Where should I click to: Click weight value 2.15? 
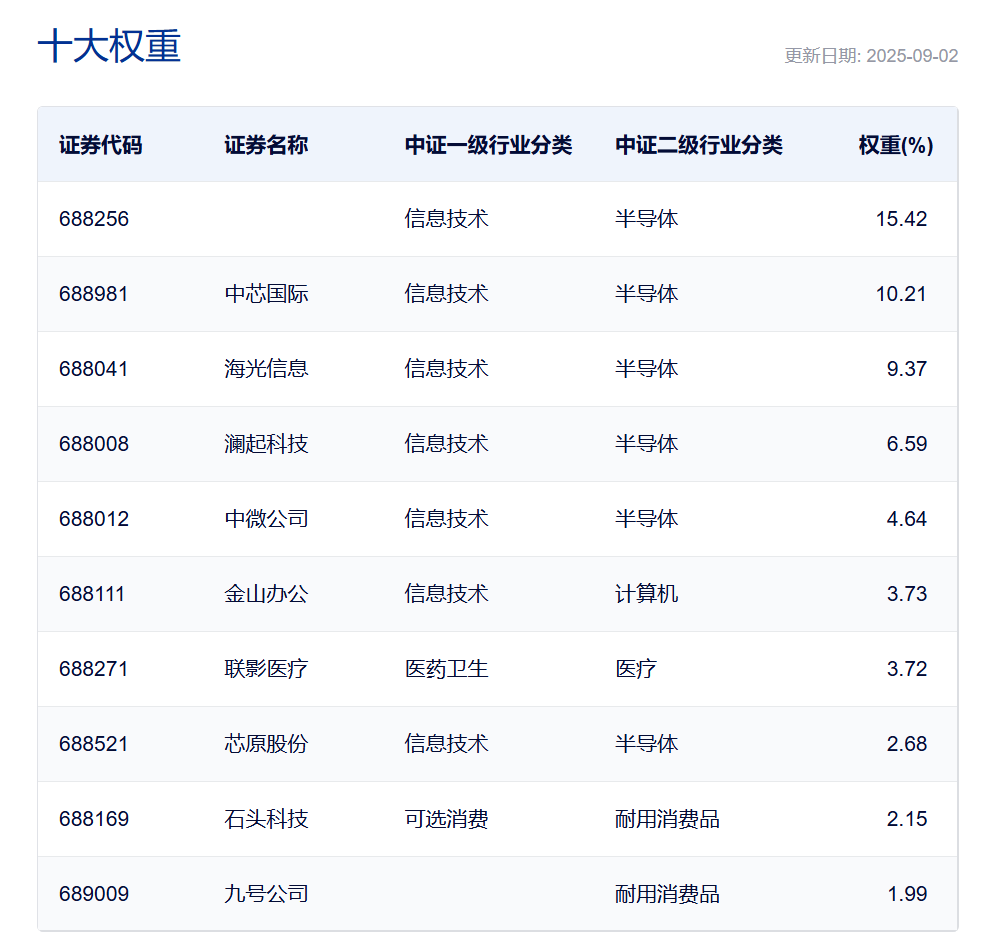[x=907, y=819]
